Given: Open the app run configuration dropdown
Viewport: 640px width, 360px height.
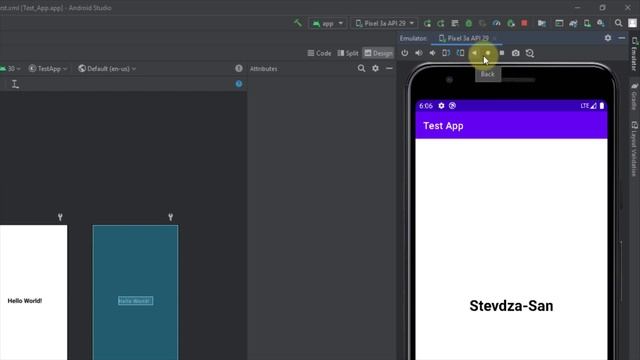Looking at the screenshot, I should pos(328,24).
